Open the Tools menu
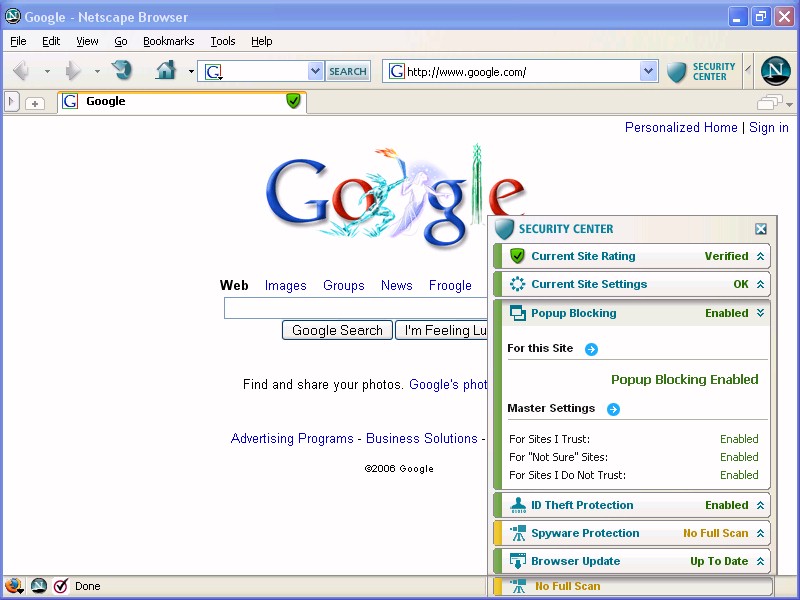 [223, 41]
